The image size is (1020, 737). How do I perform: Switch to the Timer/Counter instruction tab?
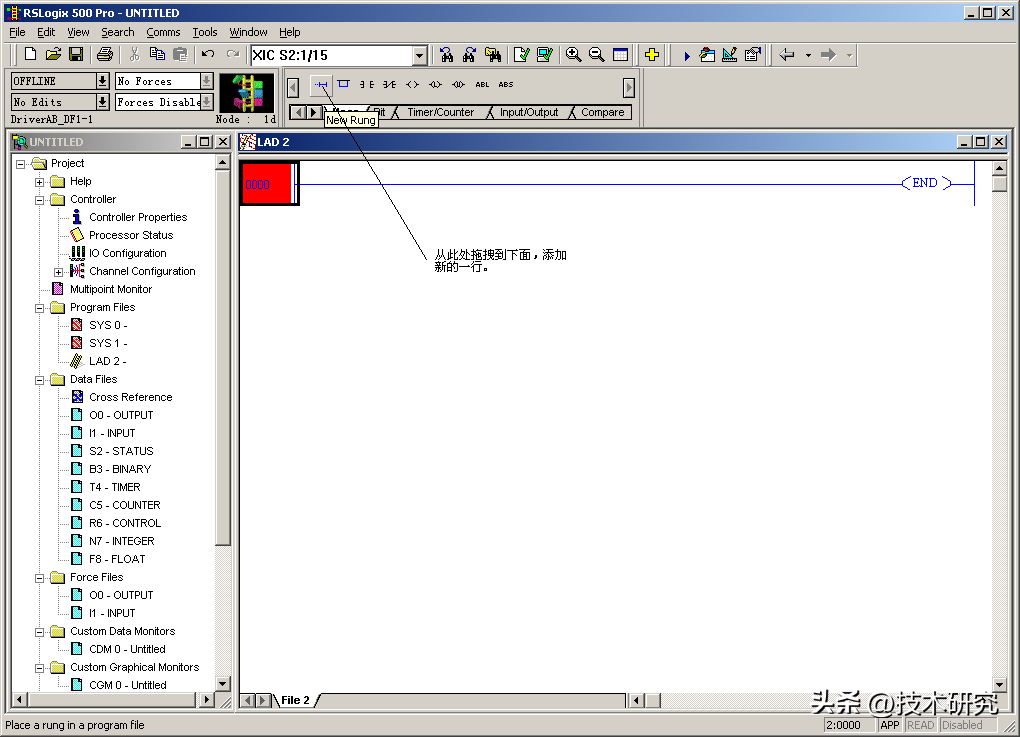click(440, 112)
